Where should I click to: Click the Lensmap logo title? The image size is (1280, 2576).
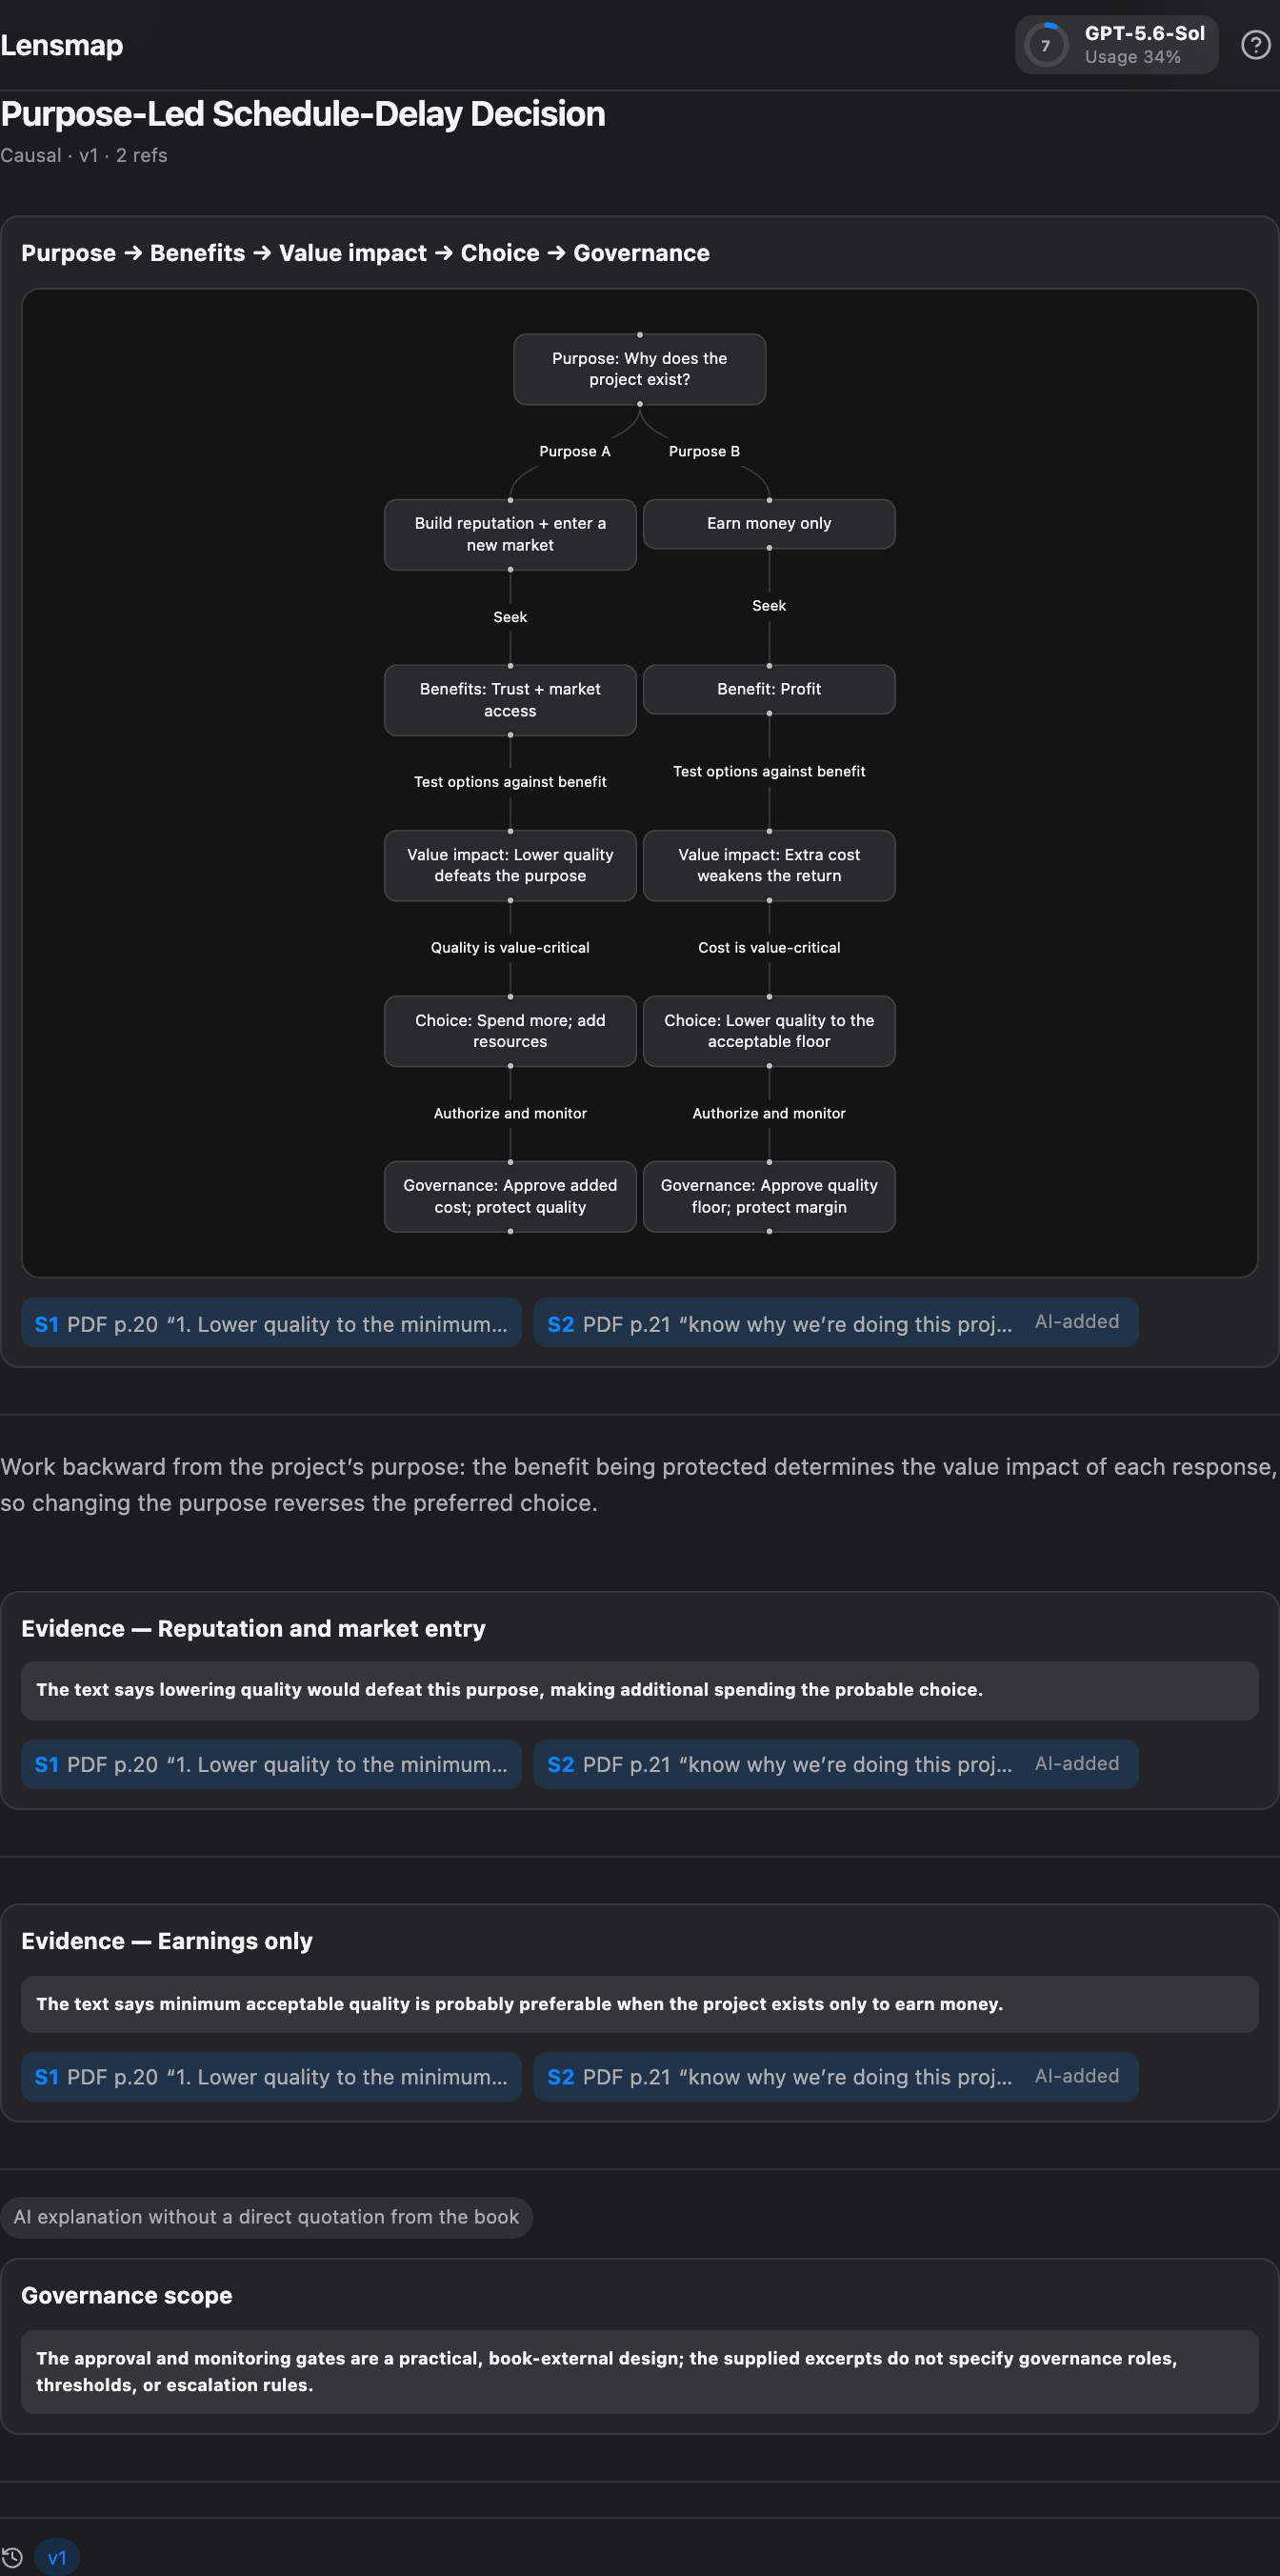point(62,45)
